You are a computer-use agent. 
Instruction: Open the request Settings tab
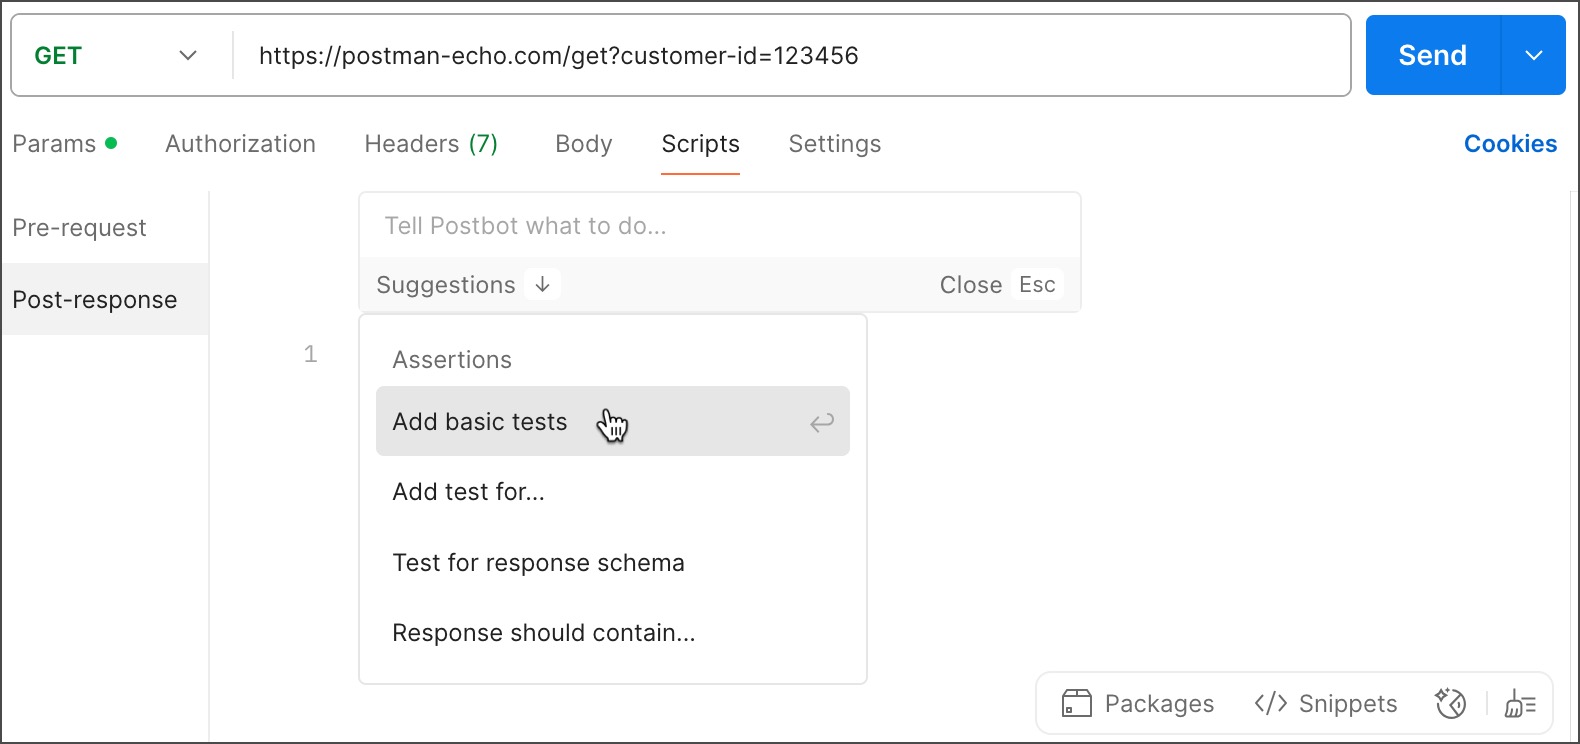point(835,144)
